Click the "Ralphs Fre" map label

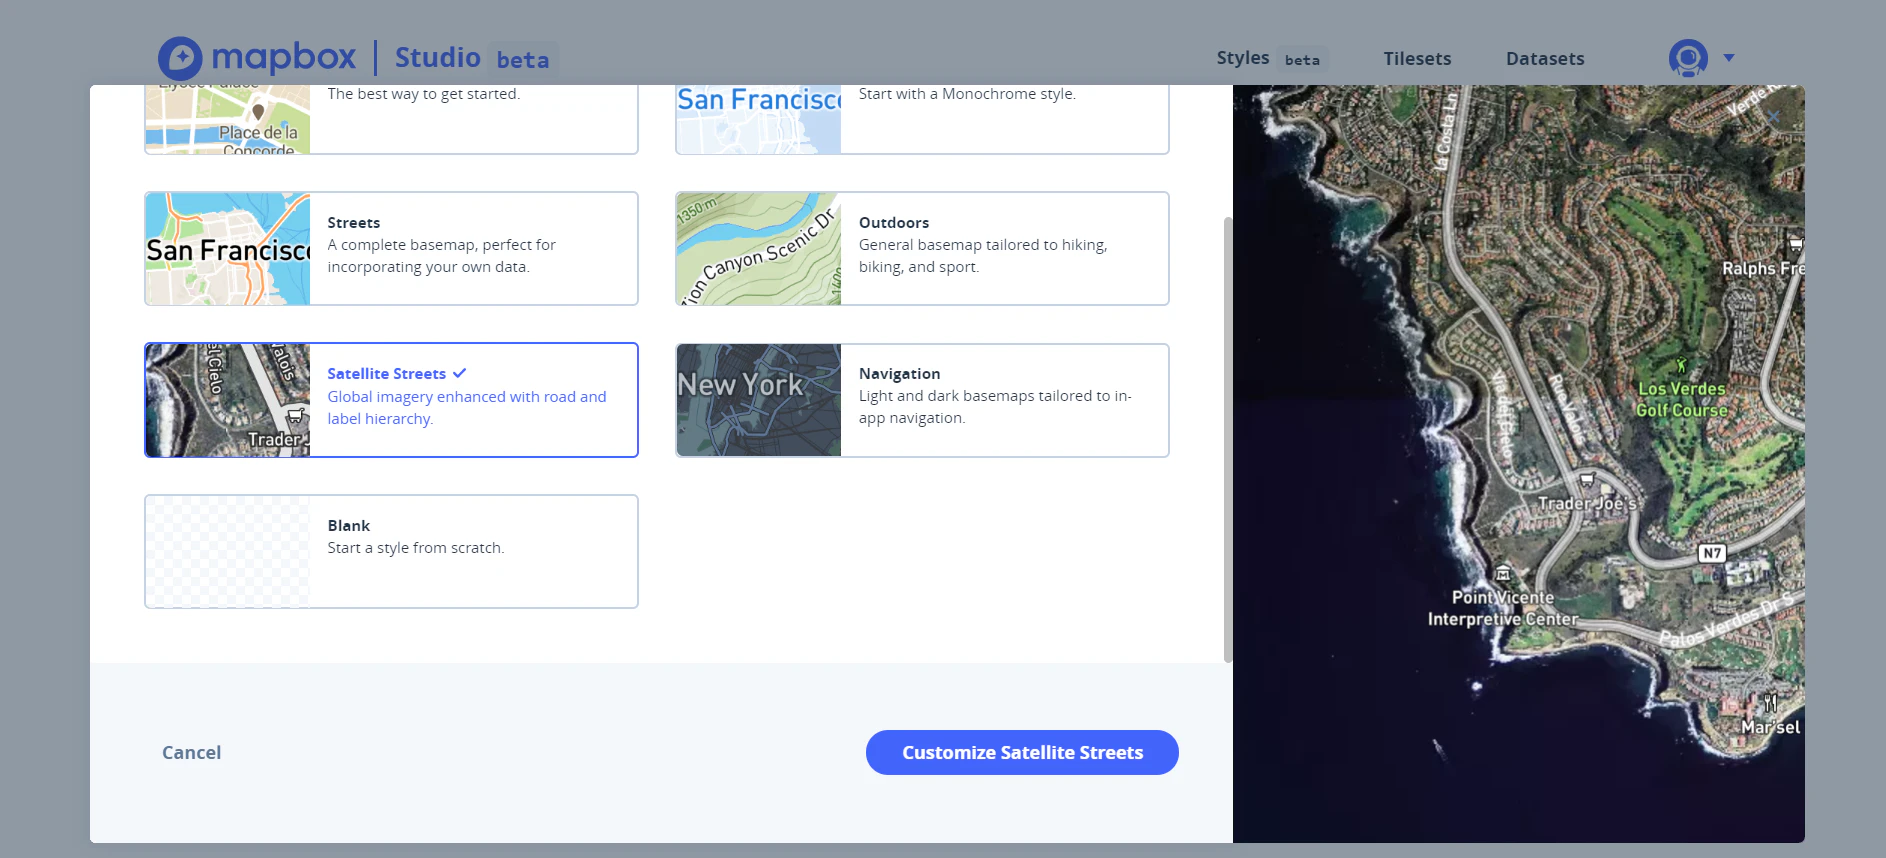click(x=1763, y=268)
